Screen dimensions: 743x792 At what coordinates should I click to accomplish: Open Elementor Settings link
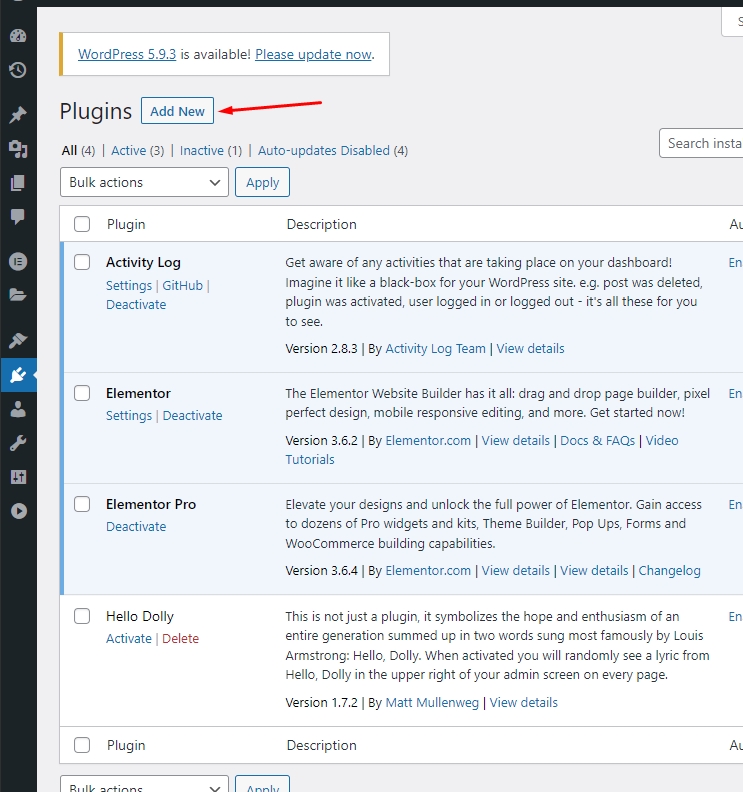pos(129,415)
